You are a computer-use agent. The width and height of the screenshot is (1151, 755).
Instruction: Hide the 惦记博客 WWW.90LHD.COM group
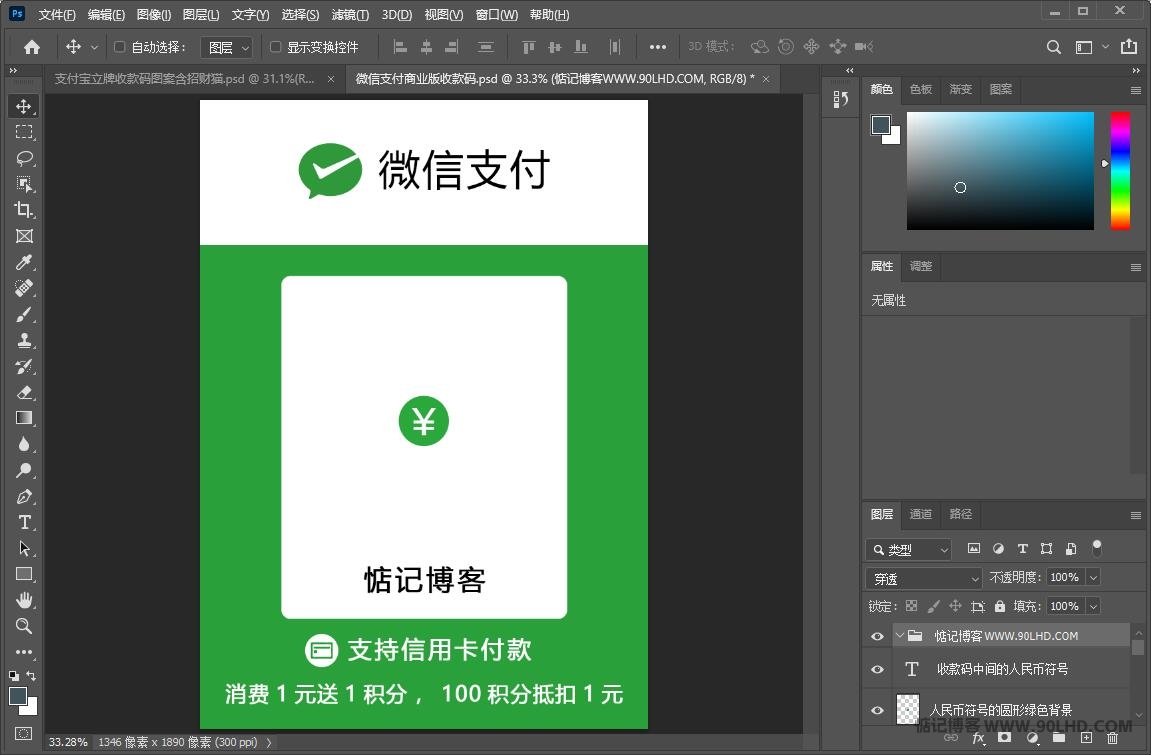(x=877, y=636)
